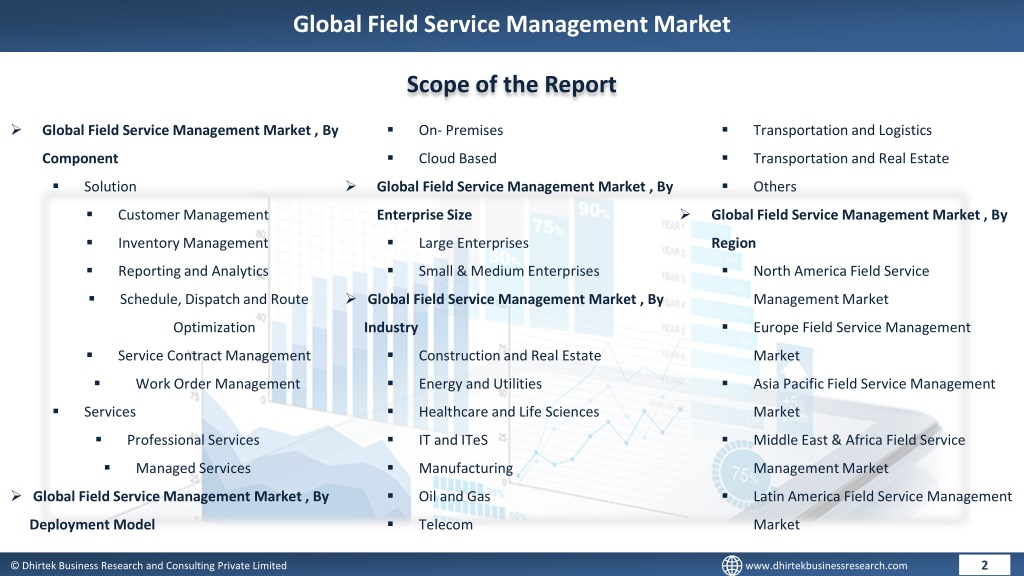Image resolution: width=1024 pixels, height=576 pixels.
Task: Select 'Cloud Based' list item
Action: [457, 159]
